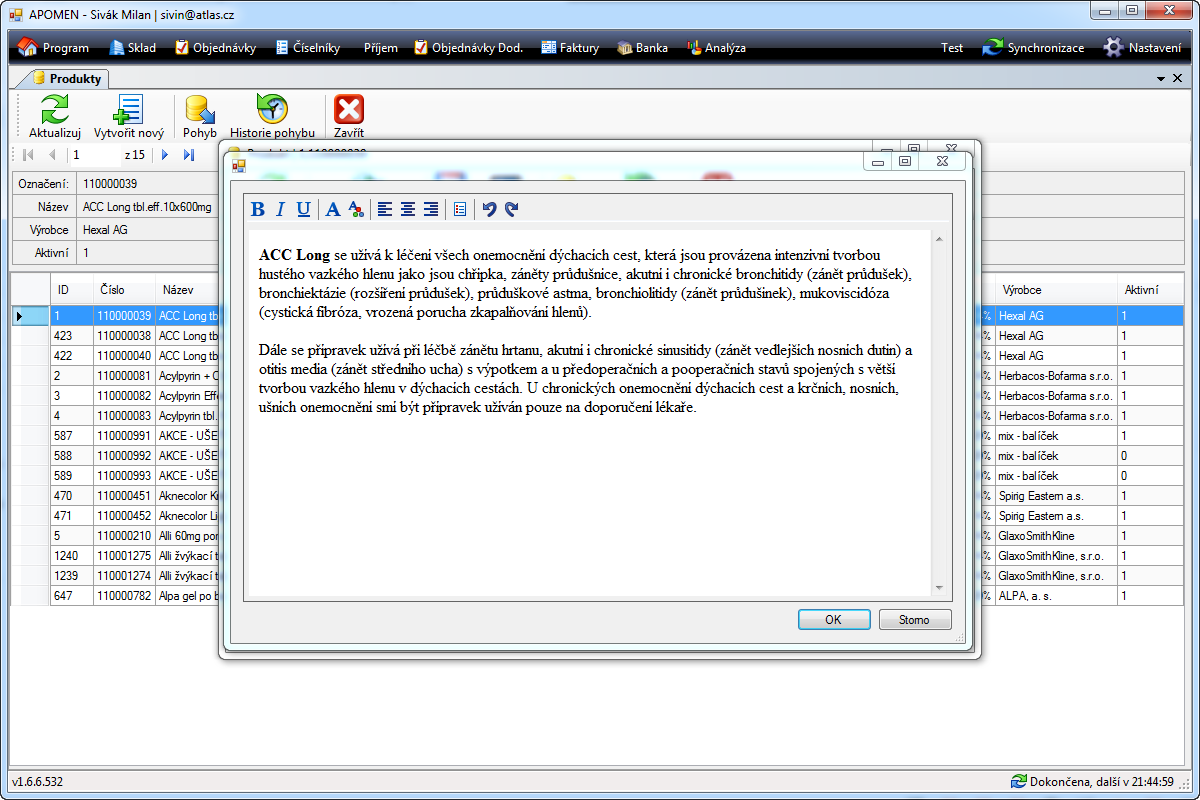1200x800 pixels.
Task: Sort table by Výrobce column header
Action: 1055,290
